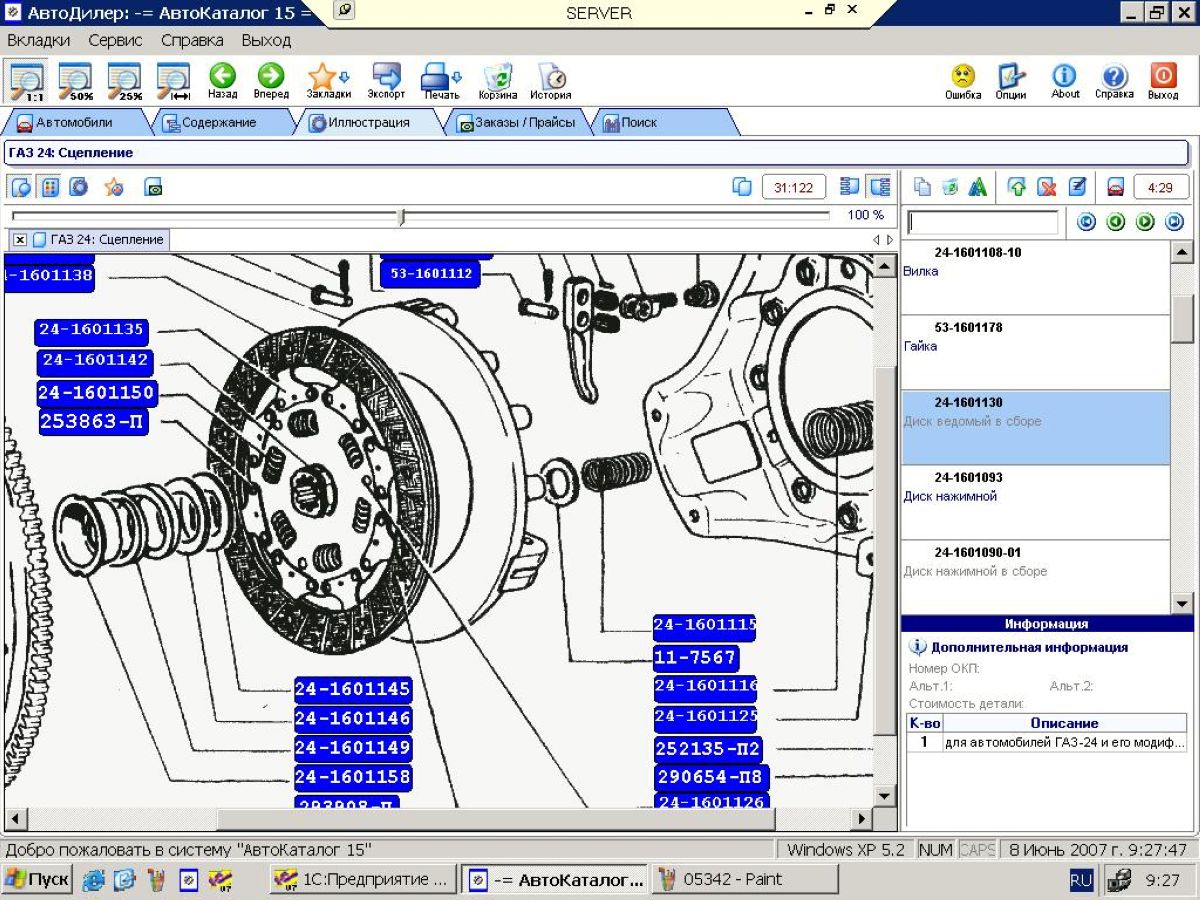Click callout label 252135-П2

[708, 749]
